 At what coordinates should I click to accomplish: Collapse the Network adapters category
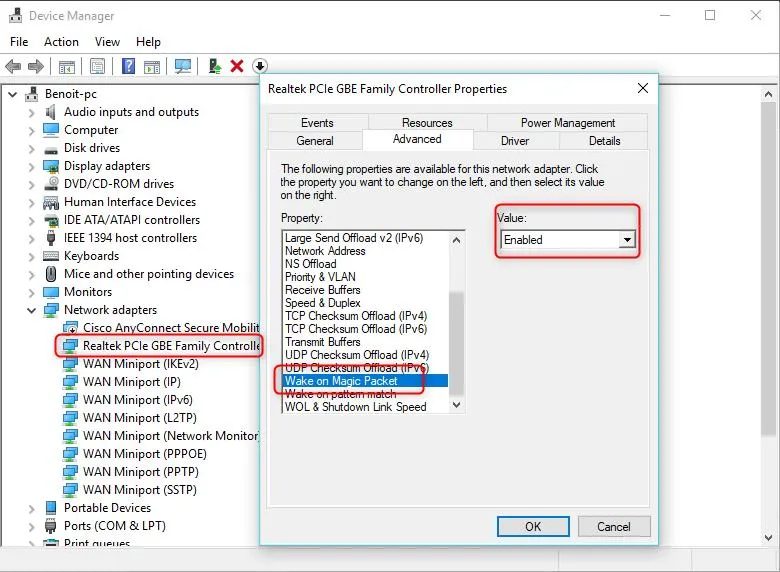[x=31, y=310]
